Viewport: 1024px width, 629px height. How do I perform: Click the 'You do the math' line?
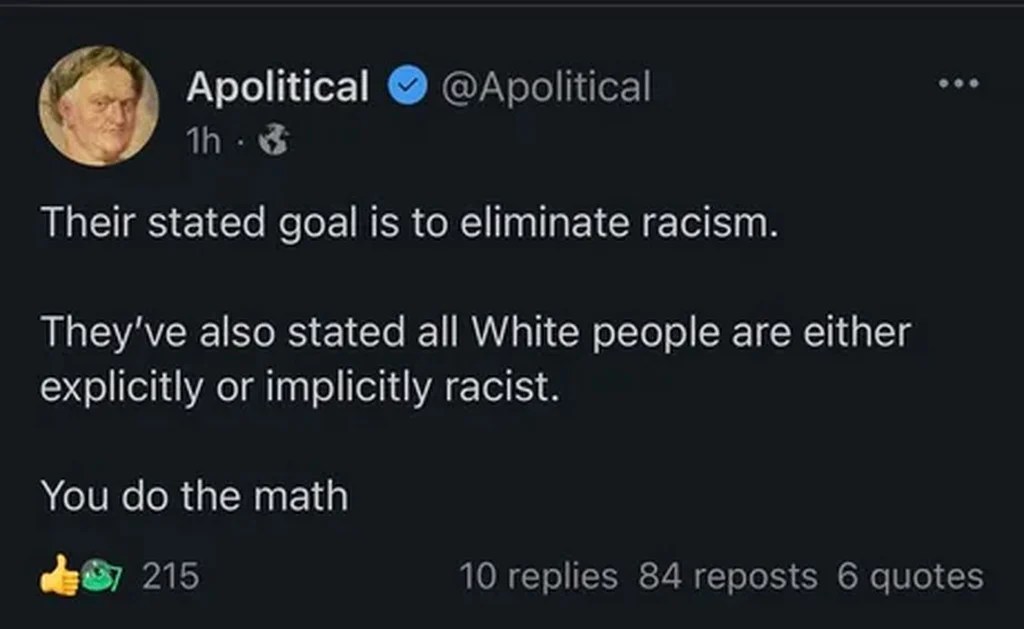(194, 495)
